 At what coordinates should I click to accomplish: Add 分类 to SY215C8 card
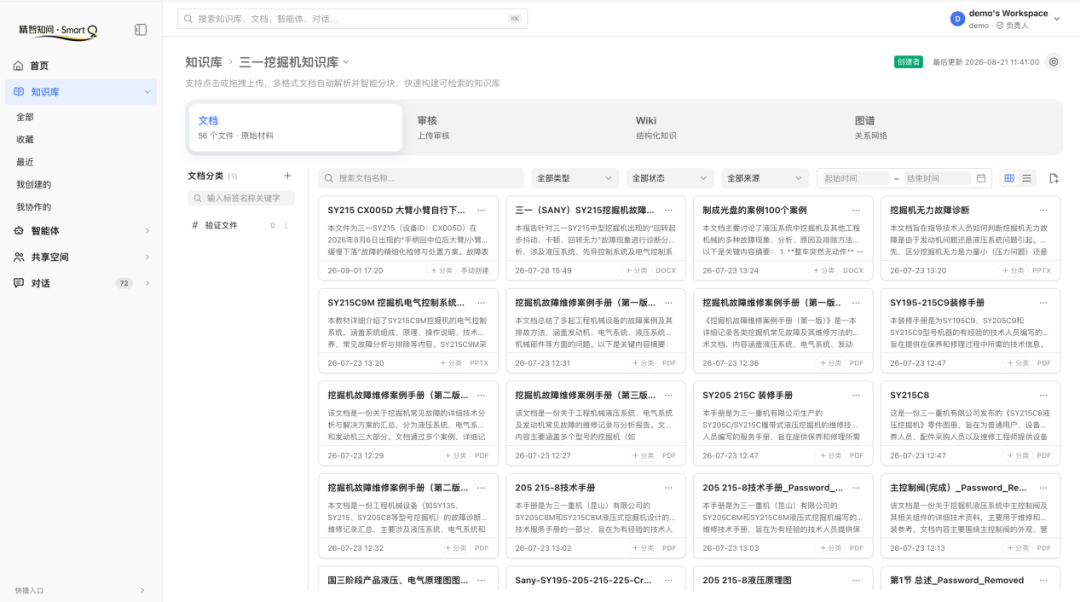[1018, 455]
